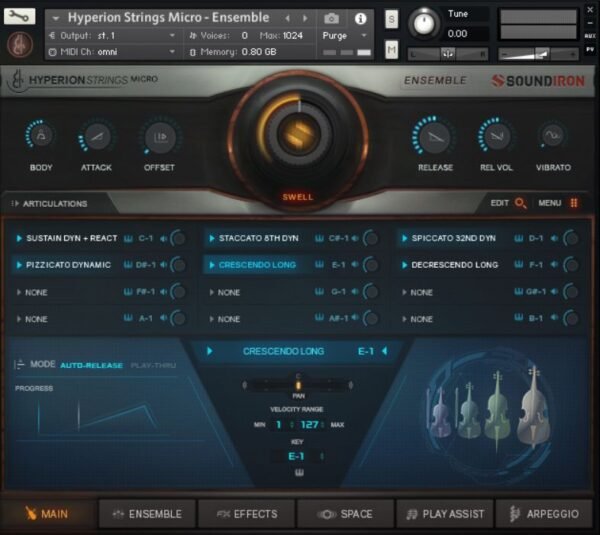Click keyboard icon for Sustain Dyn + React
This screenshot has width=600, height=535.
click(x=128, y=238)
